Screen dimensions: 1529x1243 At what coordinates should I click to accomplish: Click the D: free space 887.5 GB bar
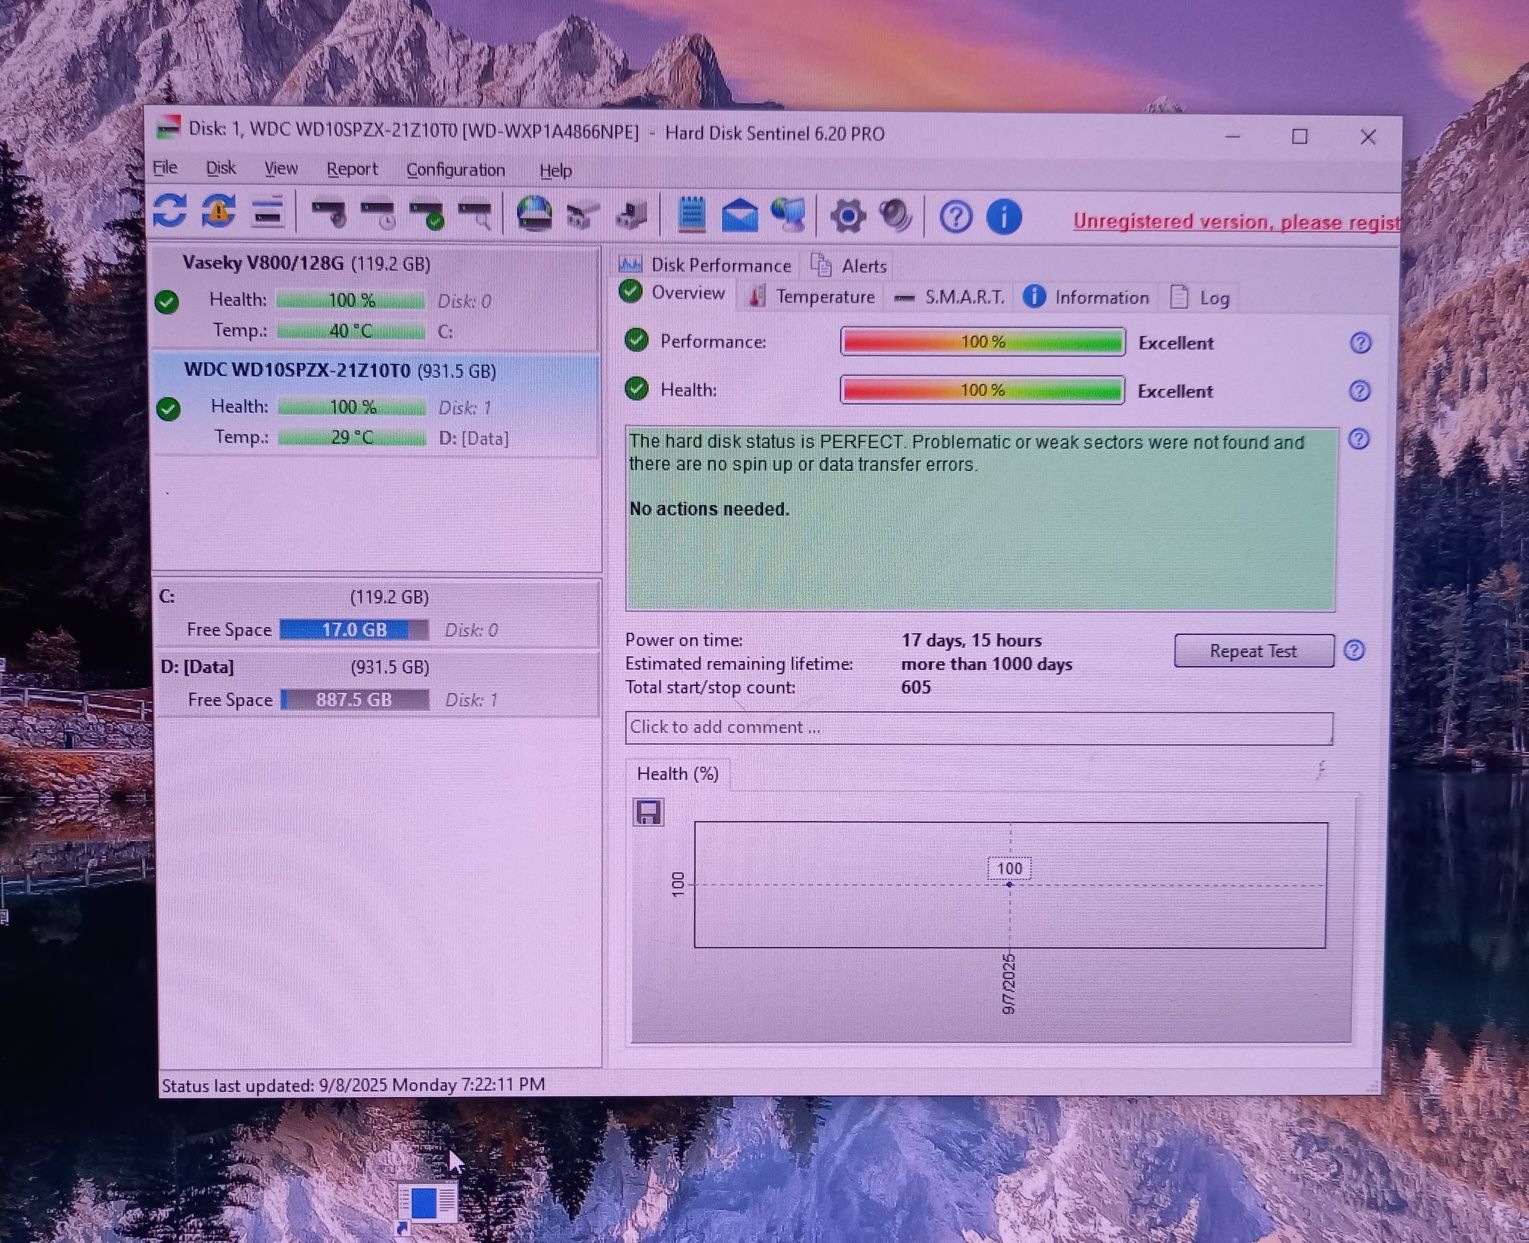pos(355,700)
